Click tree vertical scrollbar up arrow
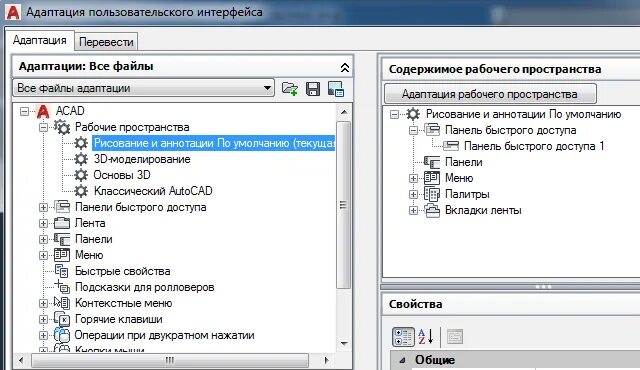 (344, 112)
